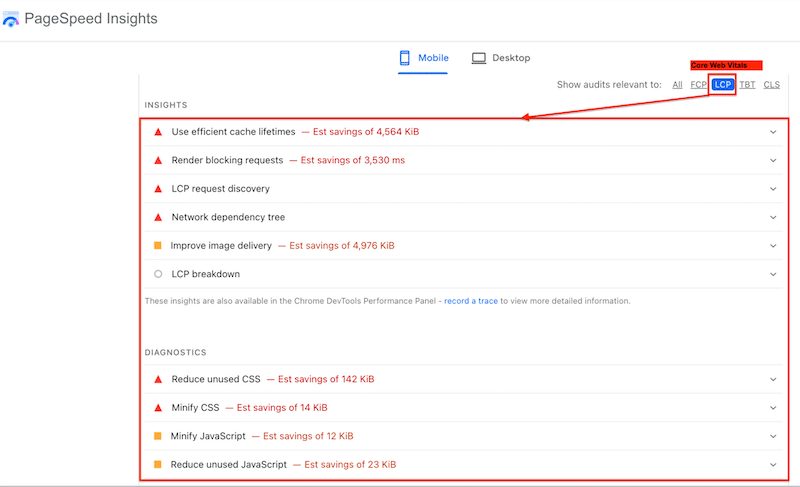Click Network dependency tree title

(x=228, y=217)
